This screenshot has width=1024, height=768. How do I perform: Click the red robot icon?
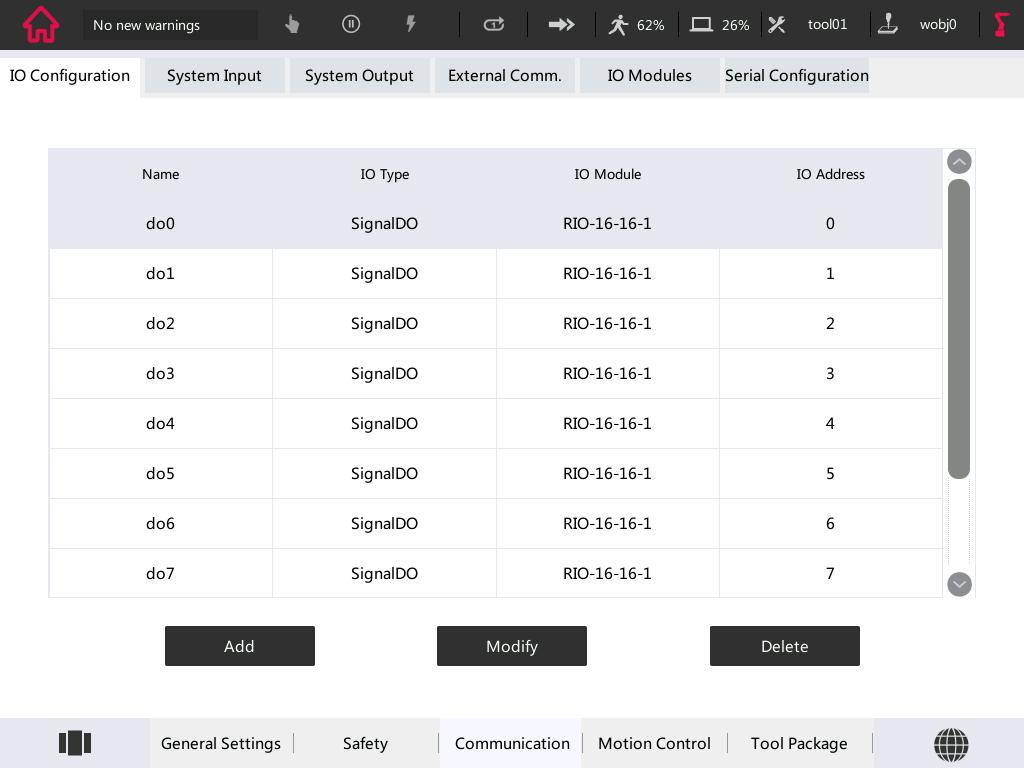[1001, 25]
